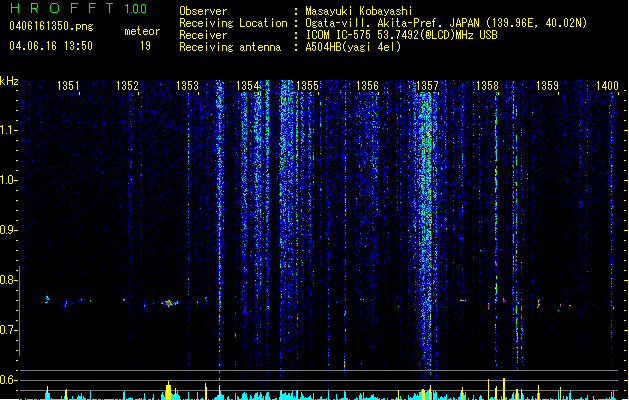Image resolution: width=629 pixels, height=400 pixels.
Task: Click the Observer label
Action: coord(203,11)
